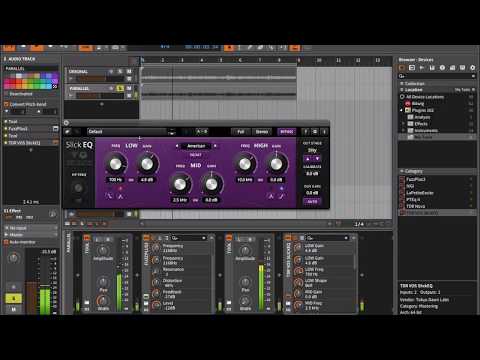Click the MID GAIN knob
The height and width of the screenshot is (360, 480).
point(211,184)
